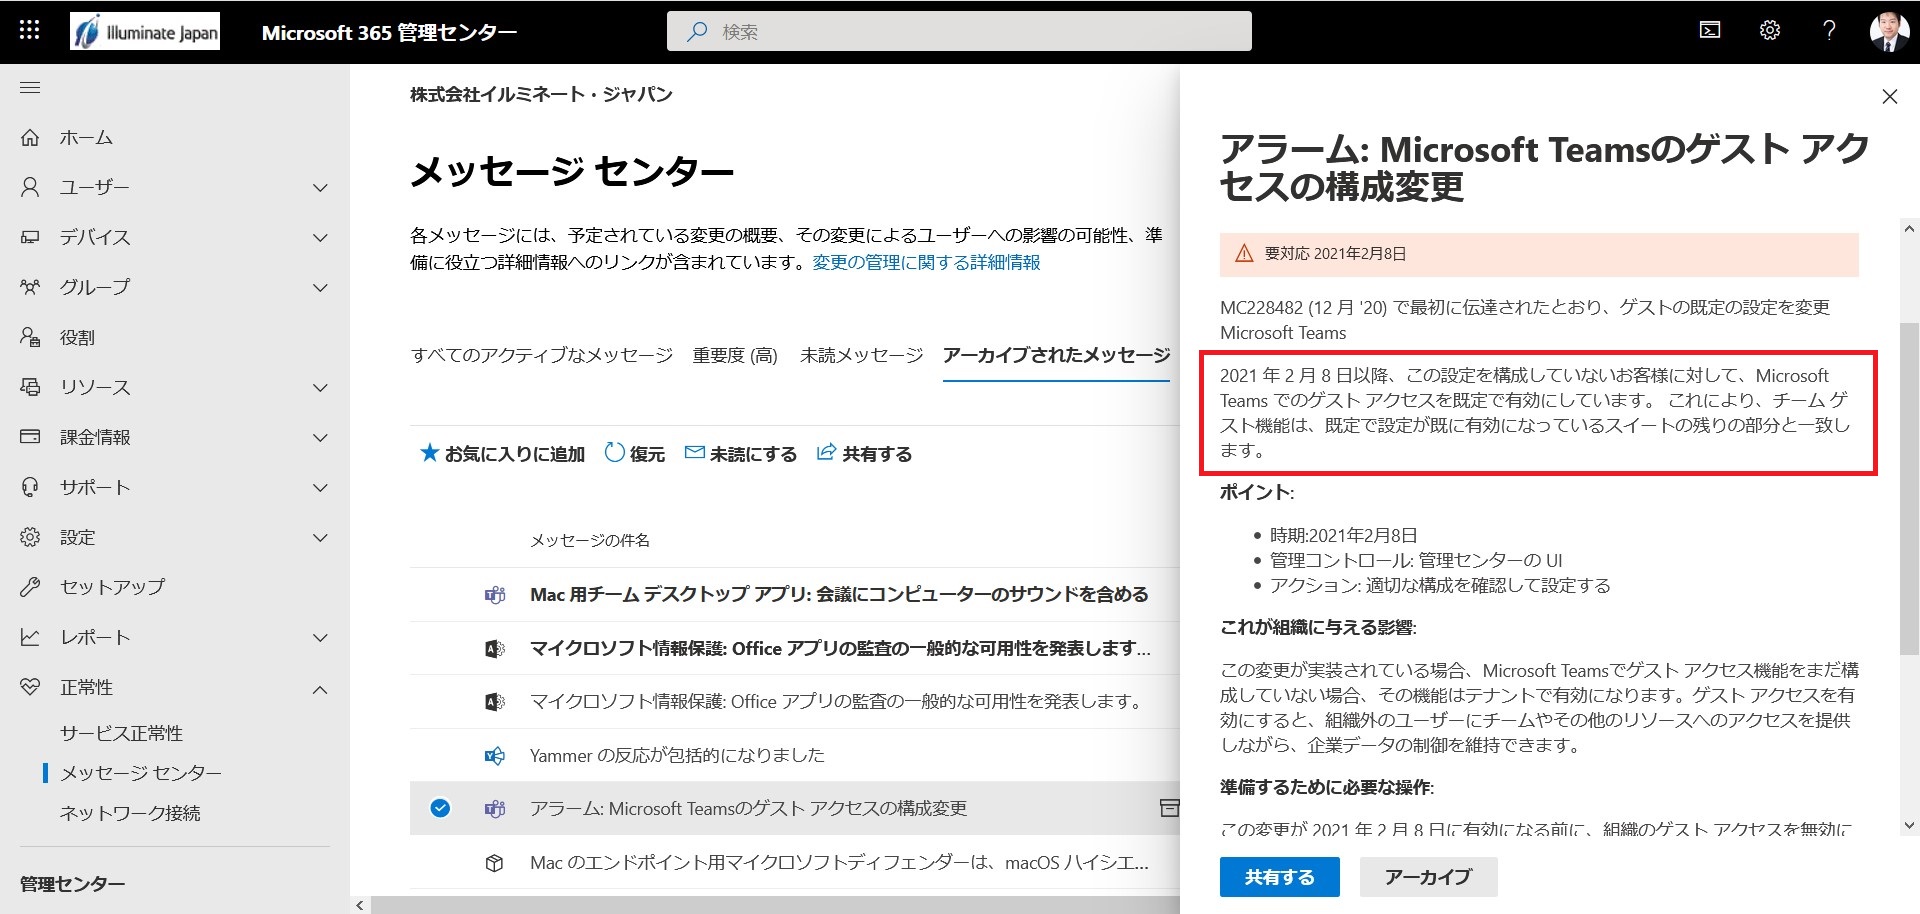Collapse the 正常性 chevron
Screen dimensions: 1920x914
coord(320,689)
